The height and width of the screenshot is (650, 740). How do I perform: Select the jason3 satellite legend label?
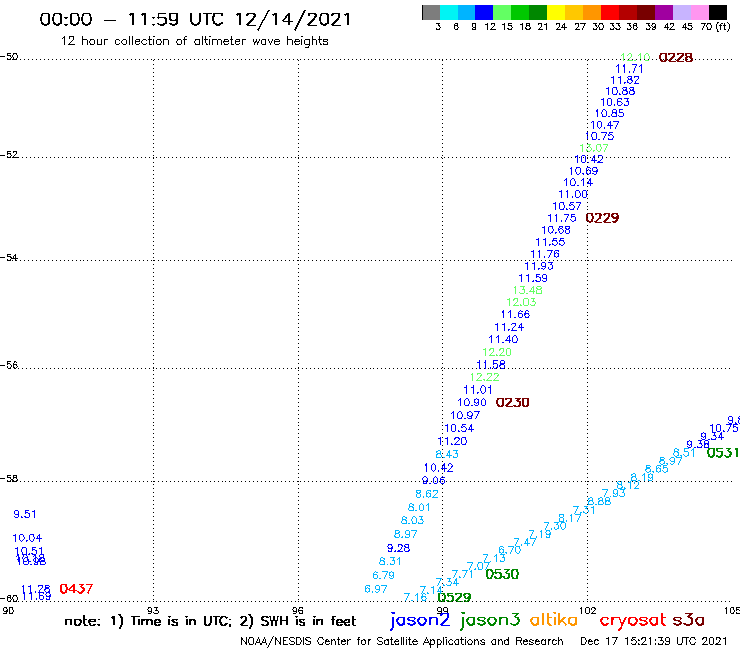point(489,620)
